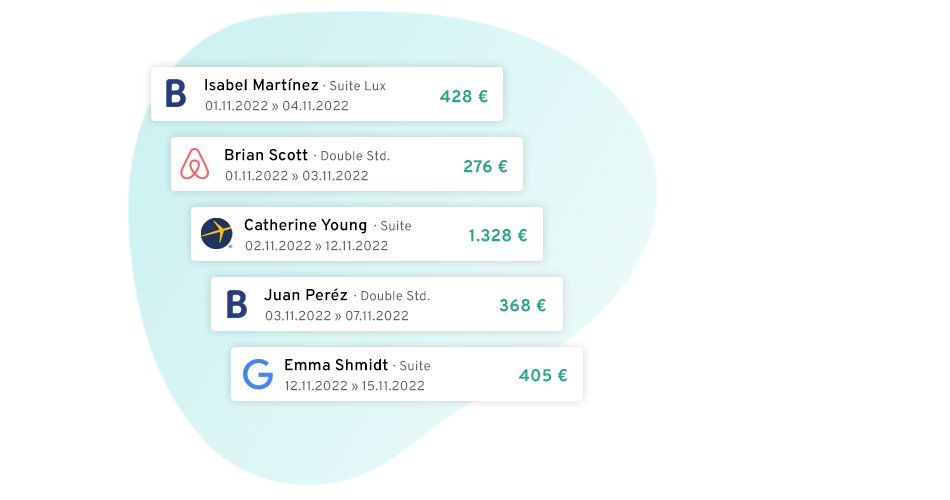
Task: Open Brian Scott's reservation name
Action: tap(266, 155)
